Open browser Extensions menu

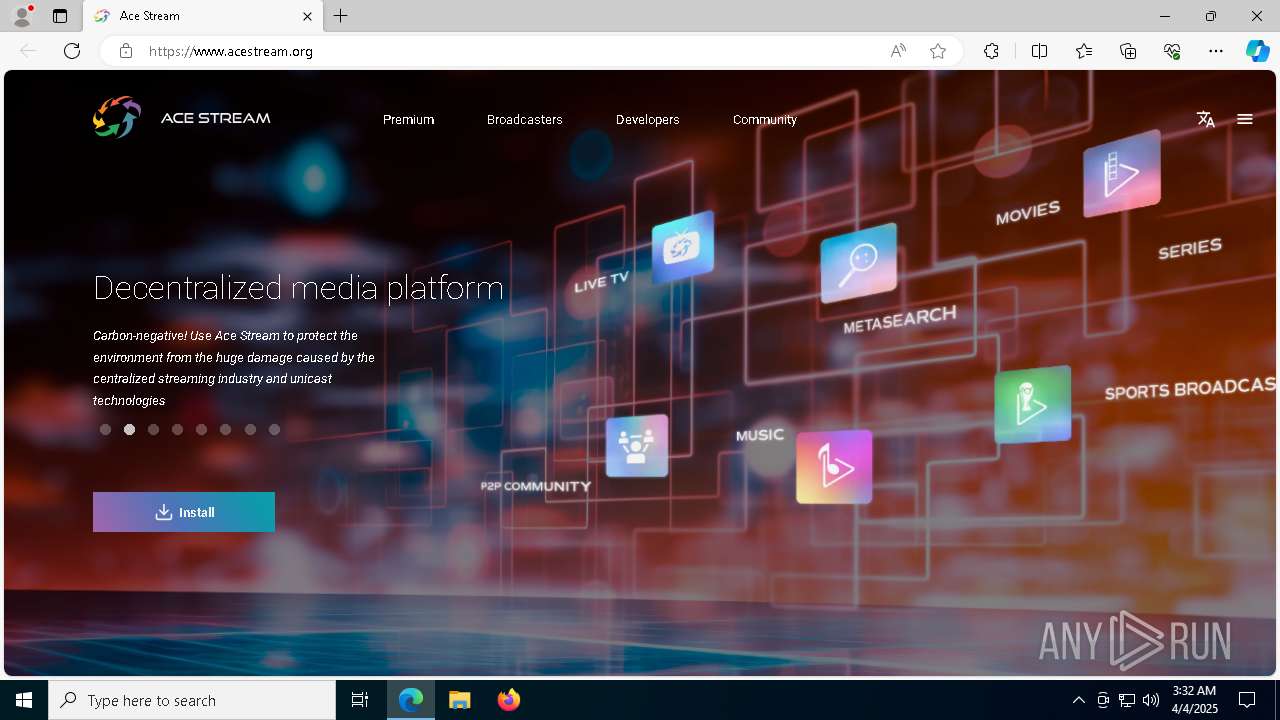[x=991, y=51]
